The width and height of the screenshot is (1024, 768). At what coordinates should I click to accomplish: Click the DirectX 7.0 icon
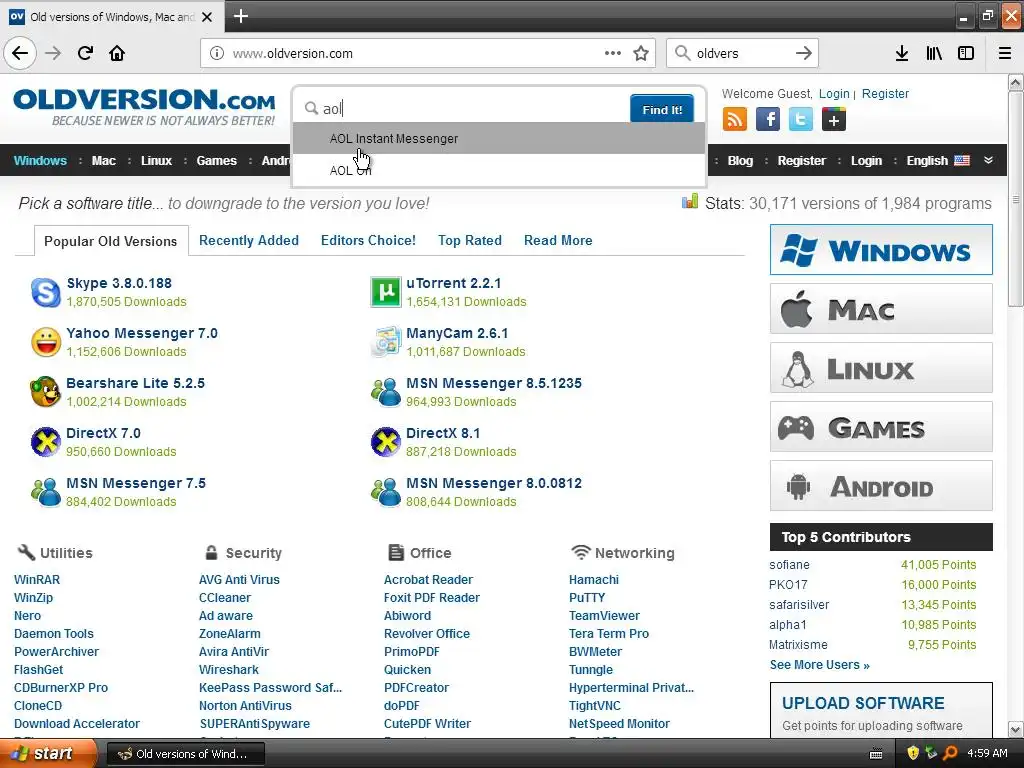pos(46,442)
